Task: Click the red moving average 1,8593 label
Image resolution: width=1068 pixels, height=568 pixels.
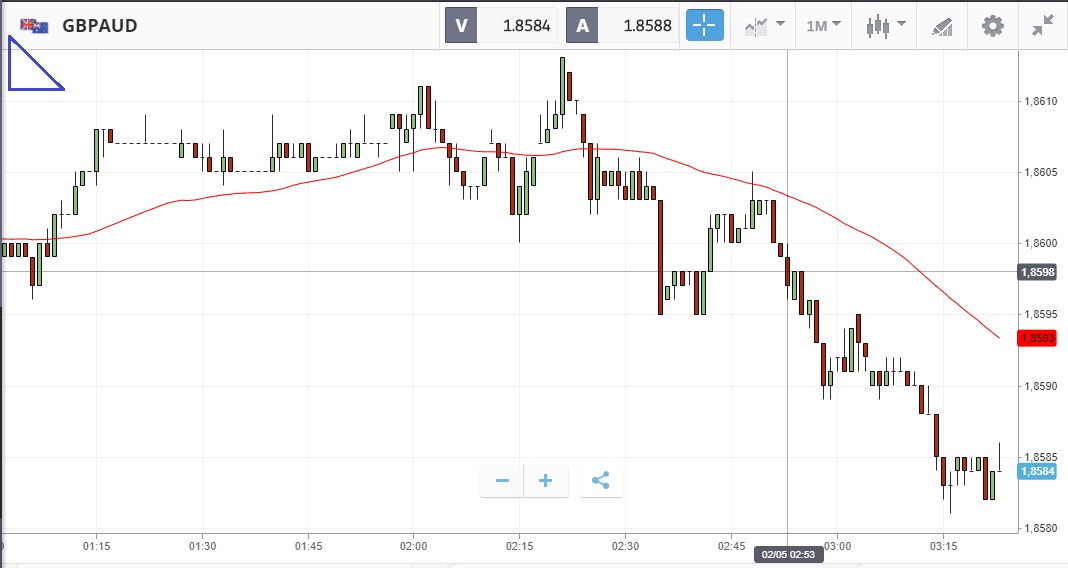Action: point(1037,338)
